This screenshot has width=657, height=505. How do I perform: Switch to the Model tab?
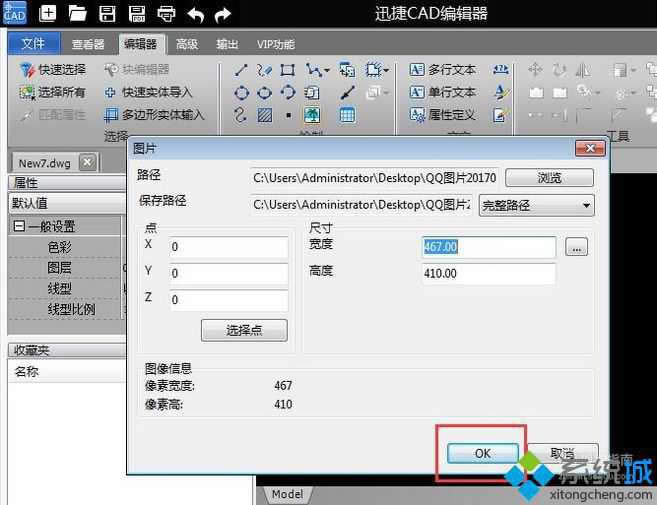[x=287, y=495]
